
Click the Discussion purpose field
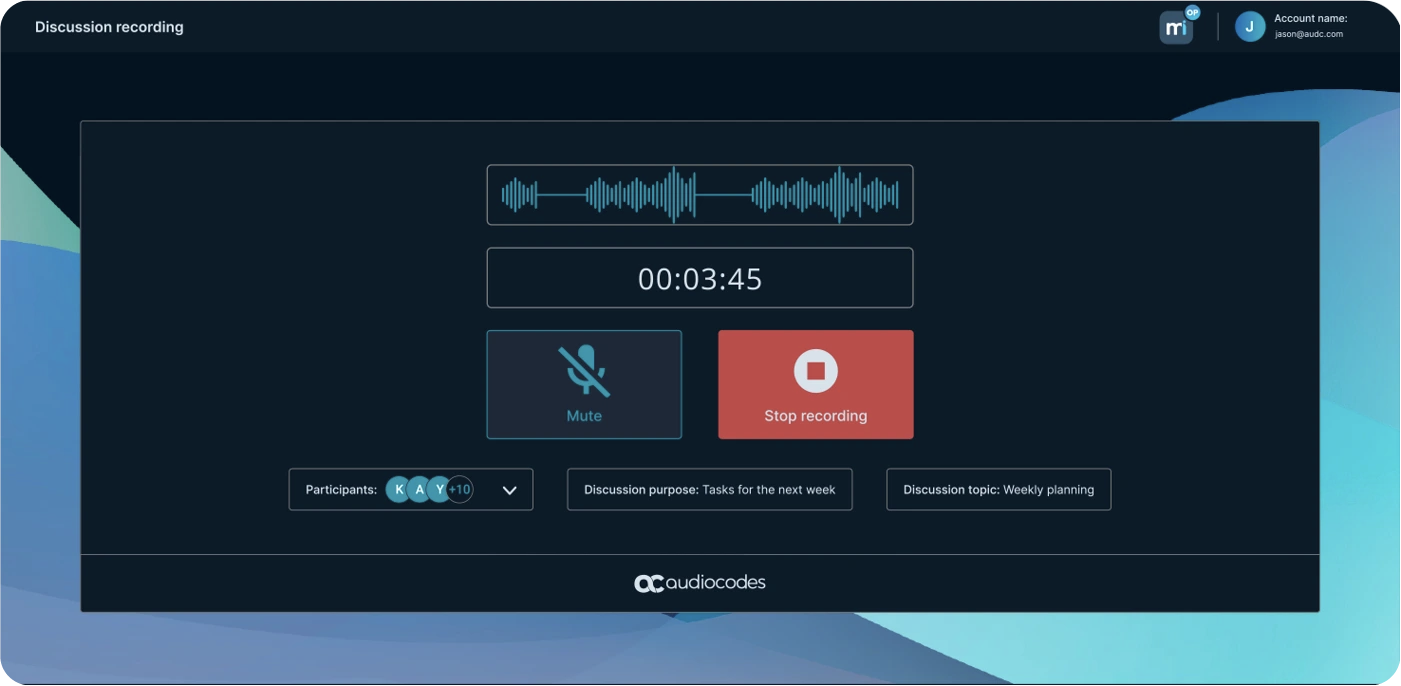click(x=709, y=490)
